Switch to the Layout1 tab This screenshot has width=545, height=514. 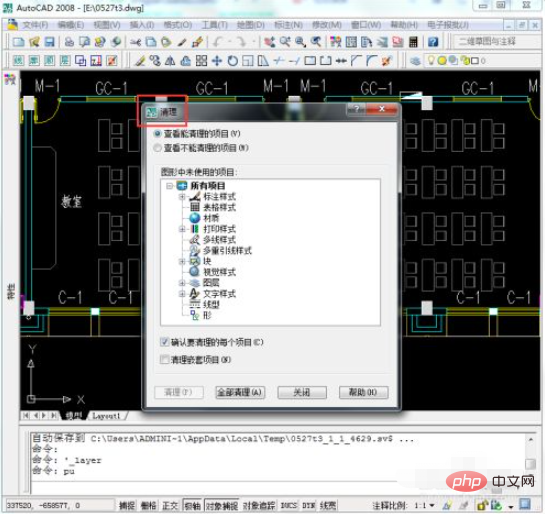click(x=106, y=416)
